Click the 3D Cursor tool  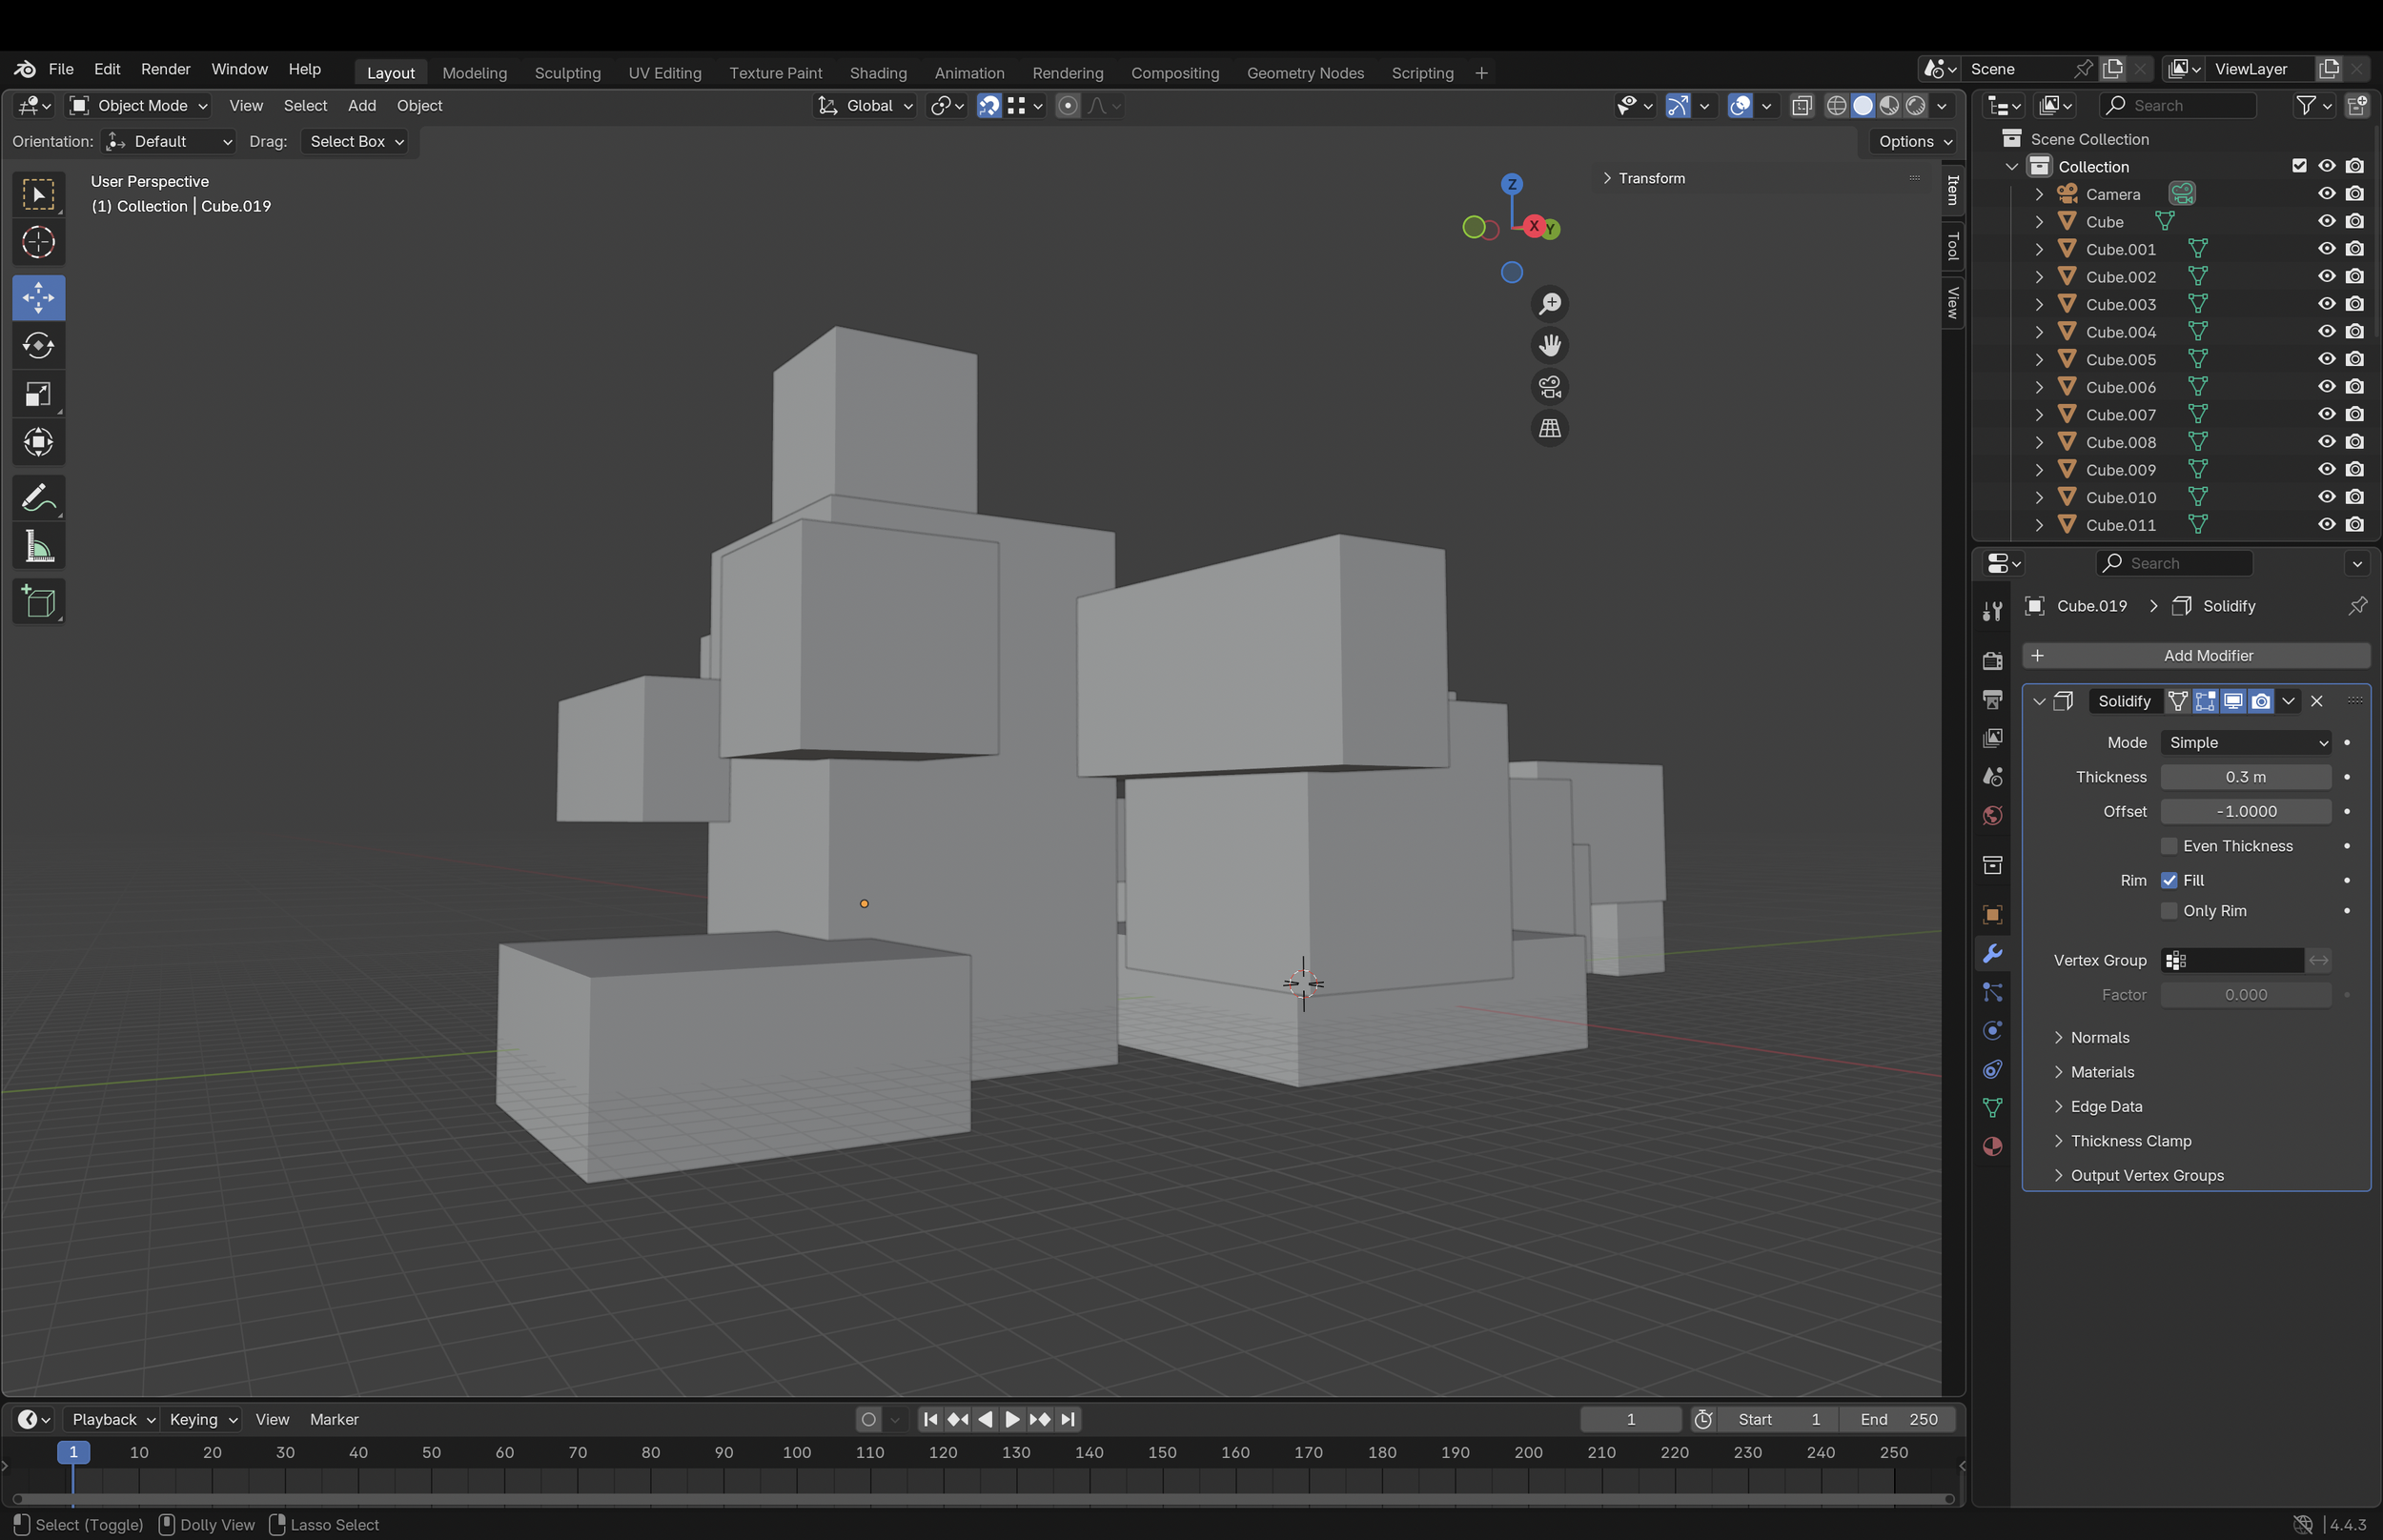point(38,242)
